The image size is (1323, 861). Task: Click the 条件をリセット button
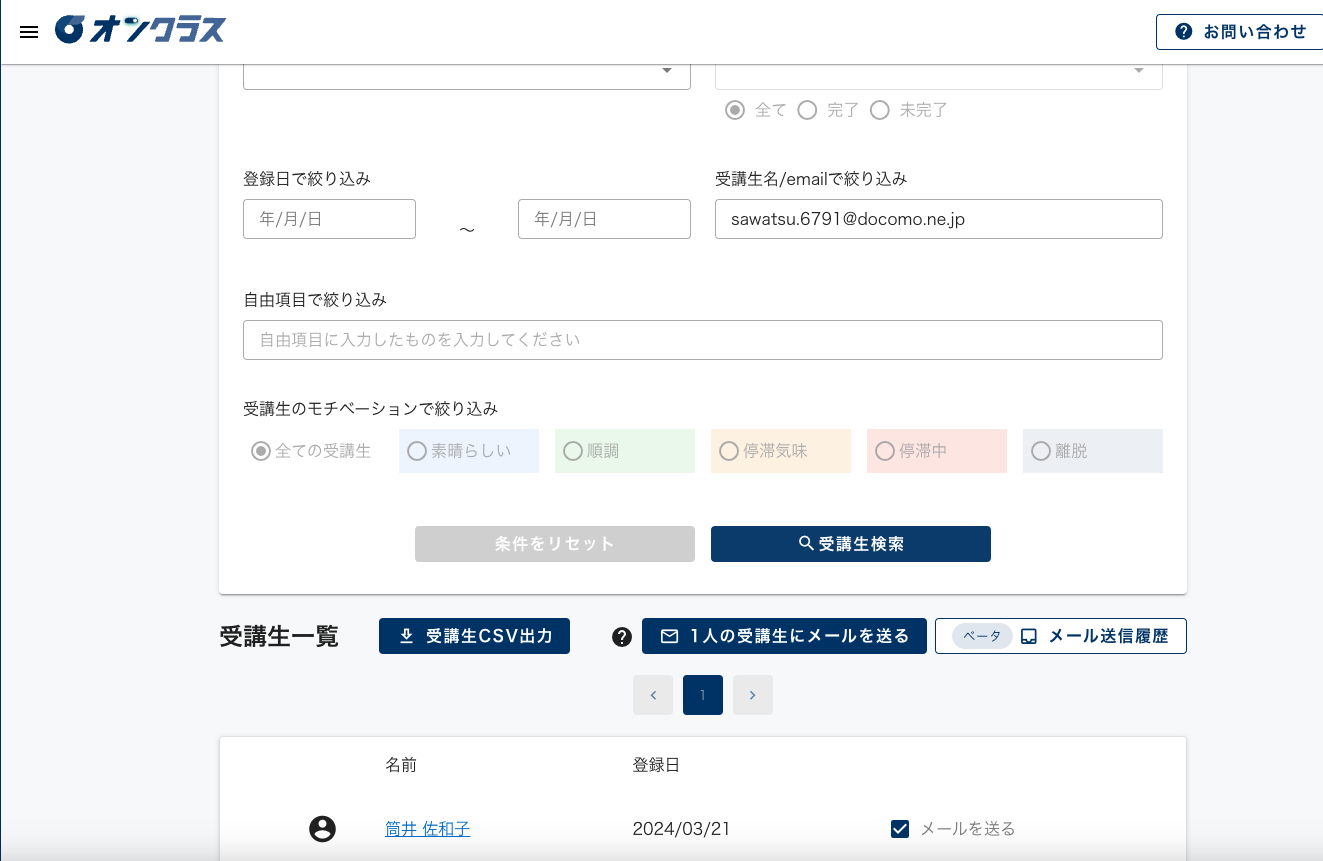point(554,543)
